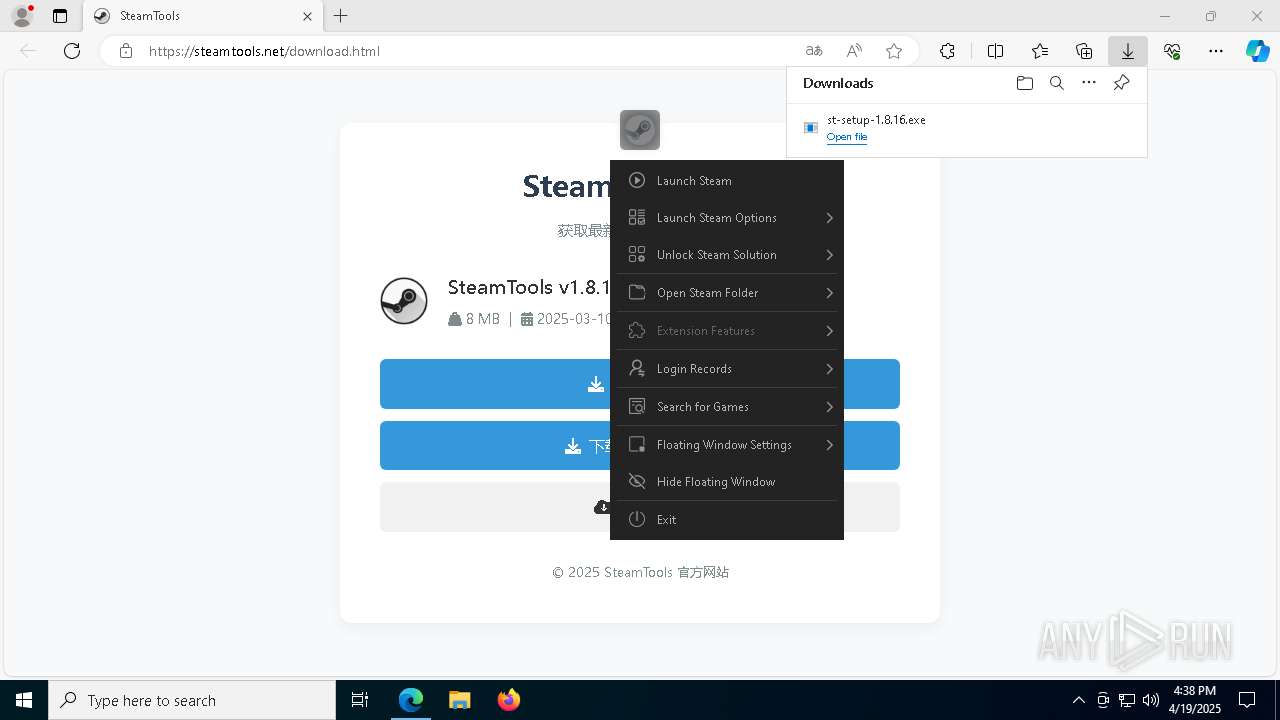1280x720 pixels.
Task: Open File Explorer from taskbar
Action: 459,700
